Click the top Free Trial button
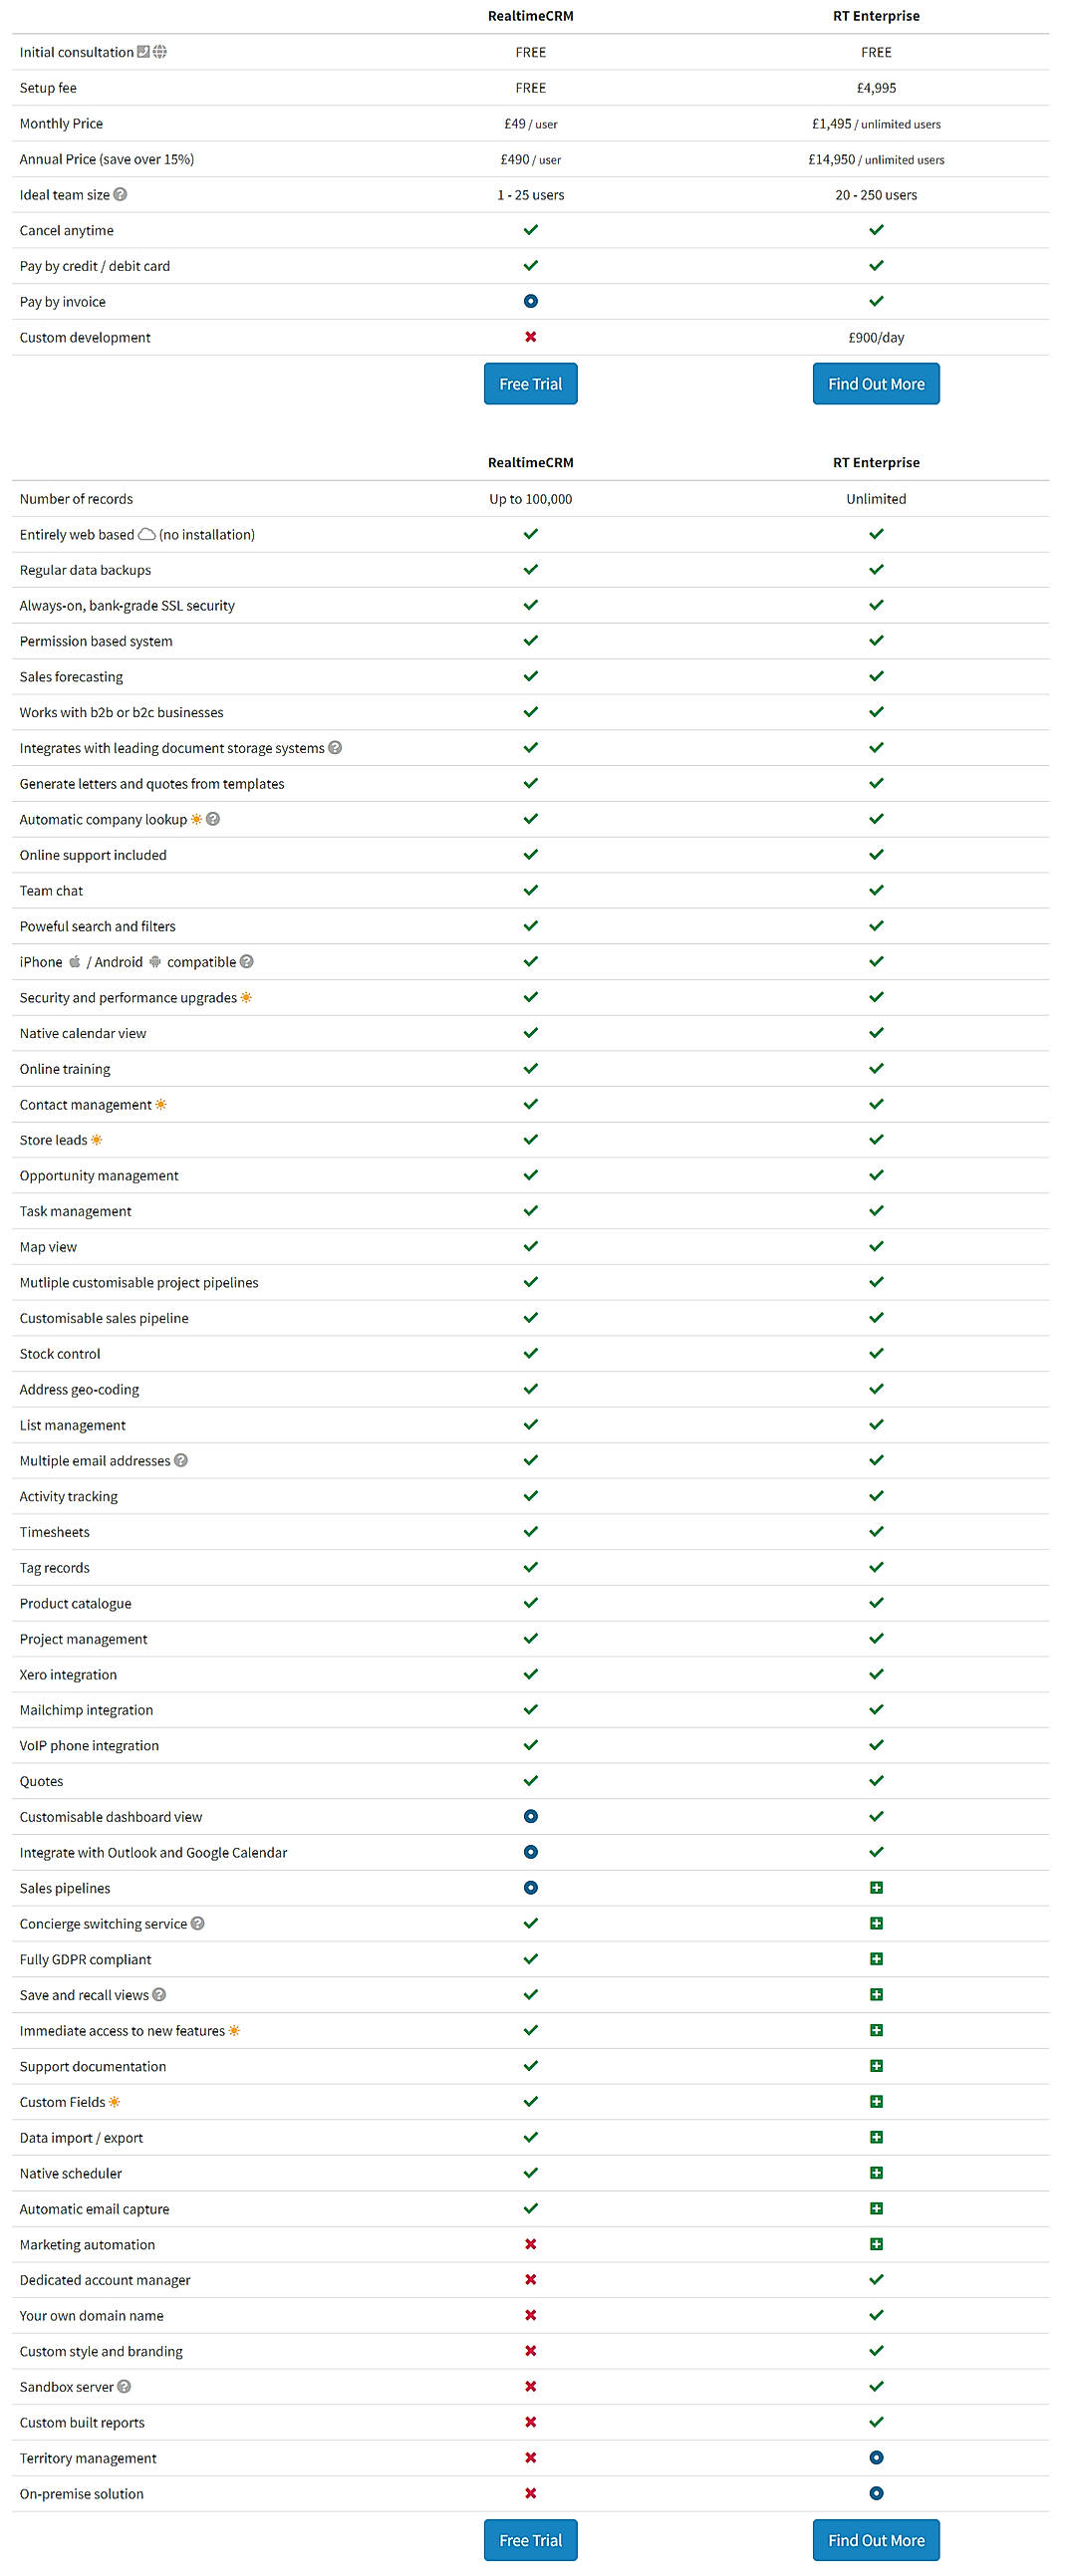The width and height of the screenshot is (1066, 2576). click(530, 383)
